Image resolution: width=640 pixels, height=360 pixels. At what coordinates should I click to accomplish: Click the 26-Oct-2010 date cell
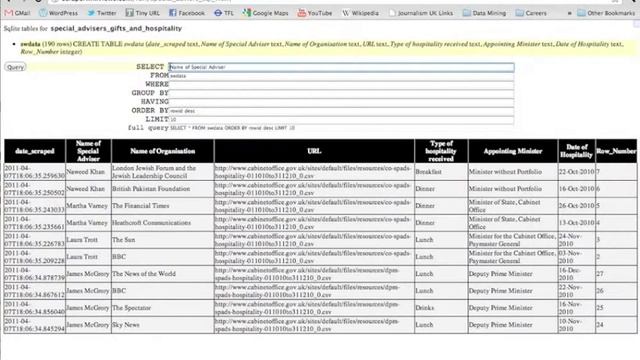(576, 206)
